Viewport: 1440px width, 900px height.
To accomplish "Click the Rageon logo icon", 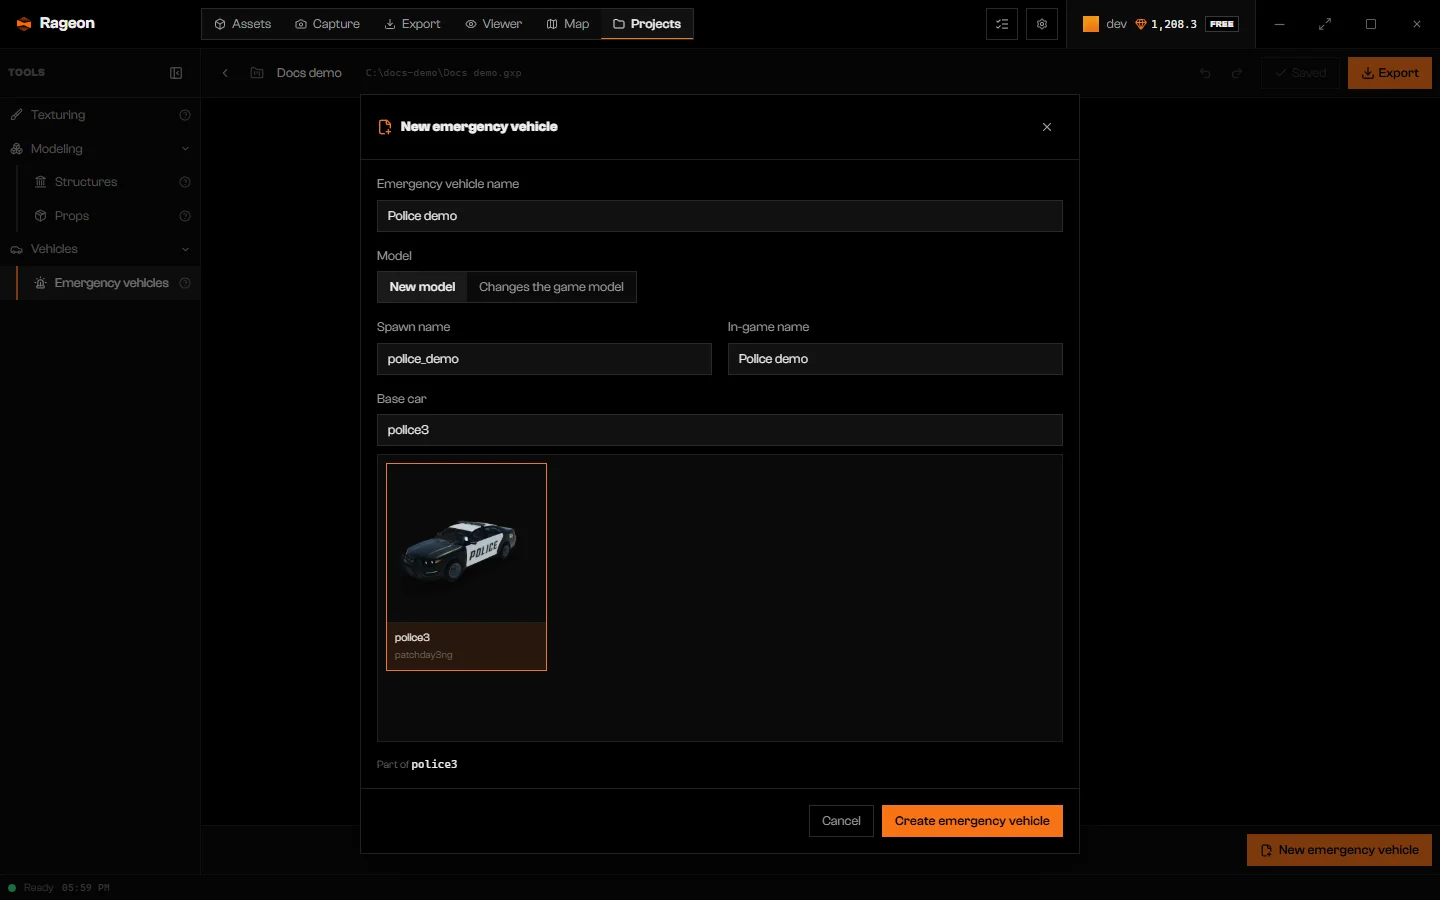I will [24, 24].
